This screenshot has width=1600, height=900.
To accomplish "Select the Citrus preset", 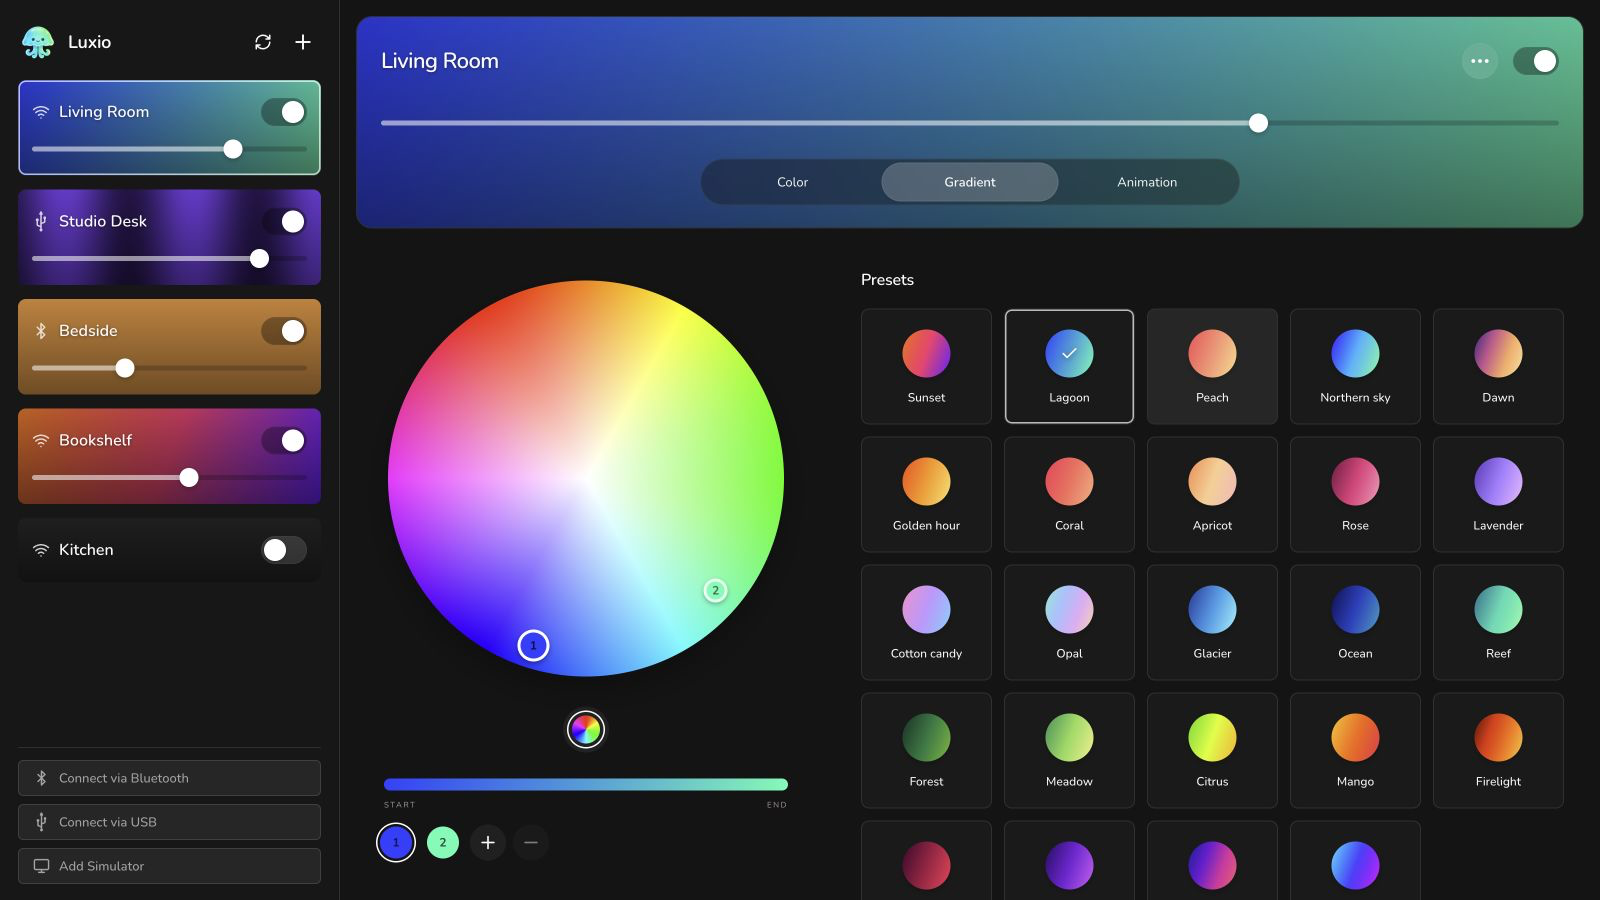I will pyautogui.click(x=1212, y=750).
